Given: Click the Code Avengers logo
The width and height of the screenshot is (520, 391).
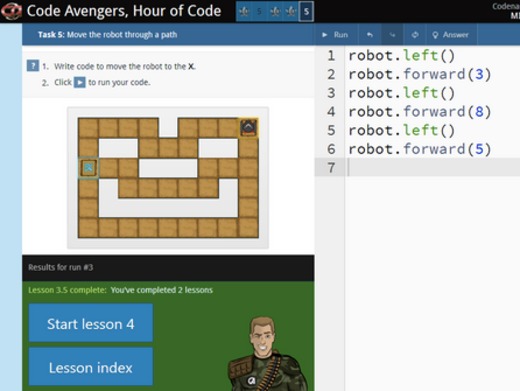Looking at the screenshot, I should tap(11, 11).
